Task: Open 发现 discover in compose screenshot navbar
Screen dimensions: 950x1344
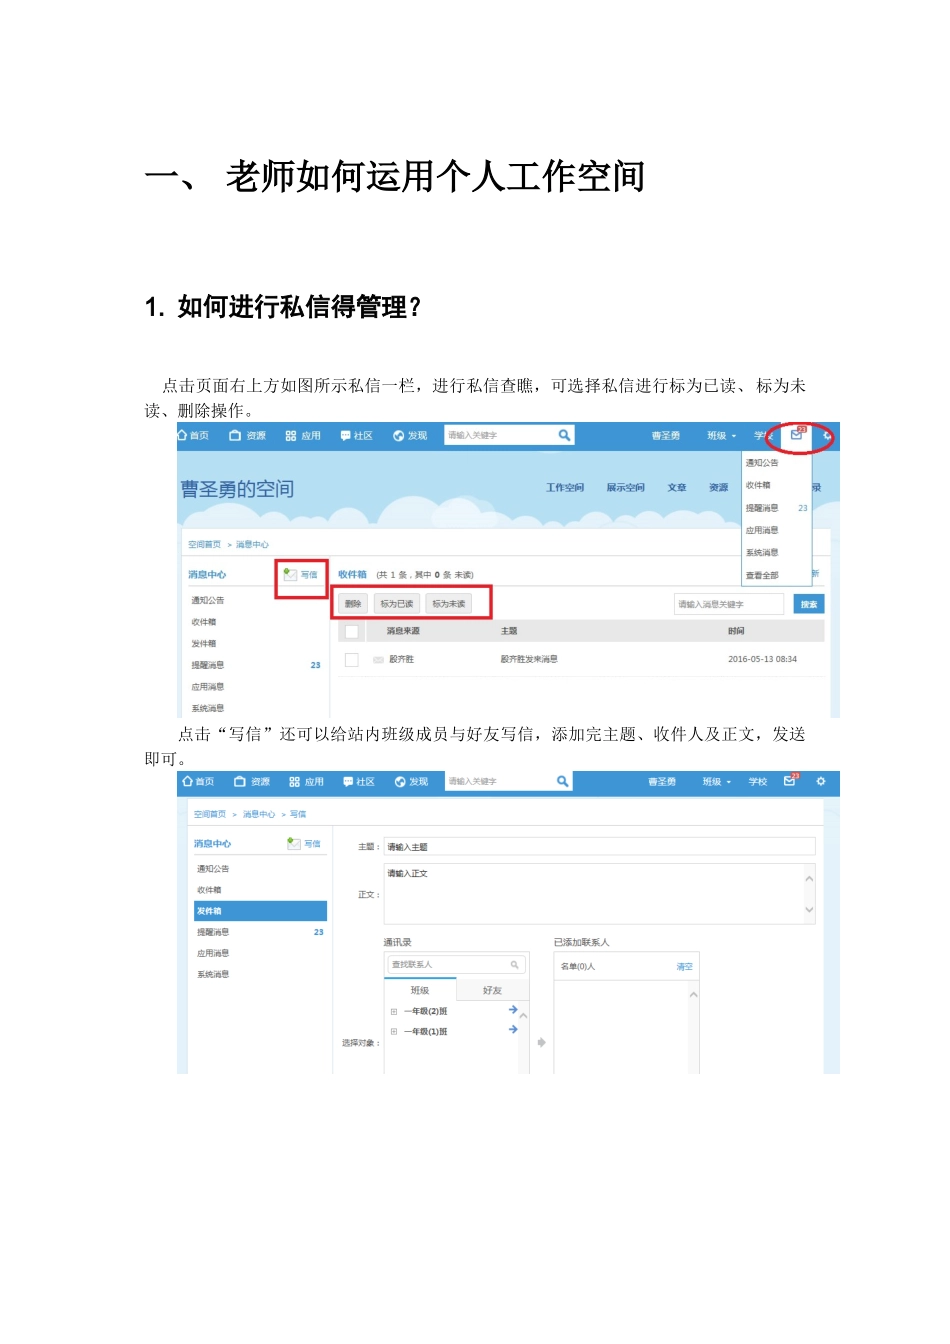Action: (411, 782)
